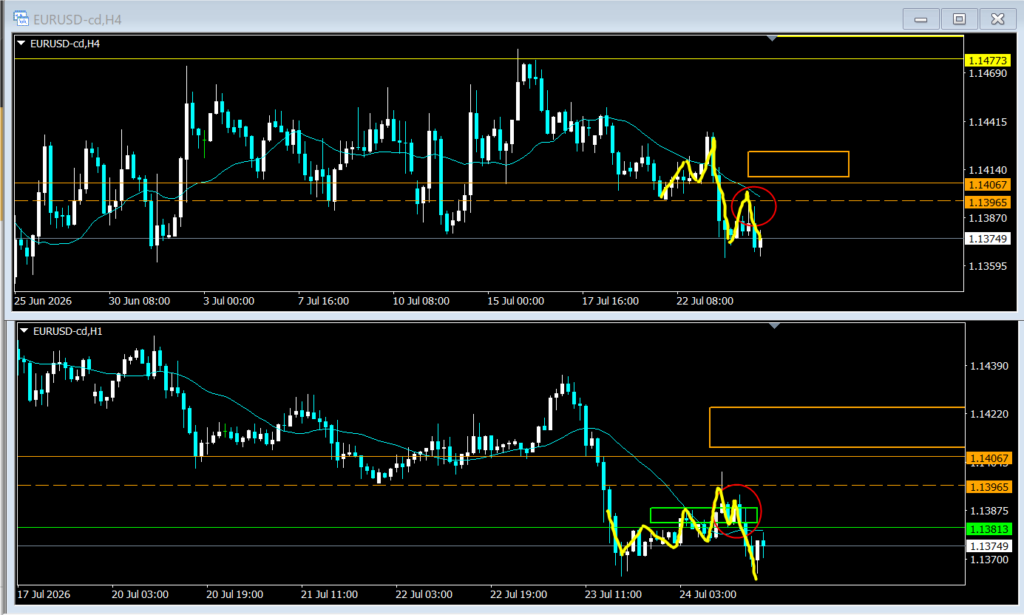Select the orange 1.13965 label on H1 chart
This screenshot has width=1024, height=615.
coord(989,487)
